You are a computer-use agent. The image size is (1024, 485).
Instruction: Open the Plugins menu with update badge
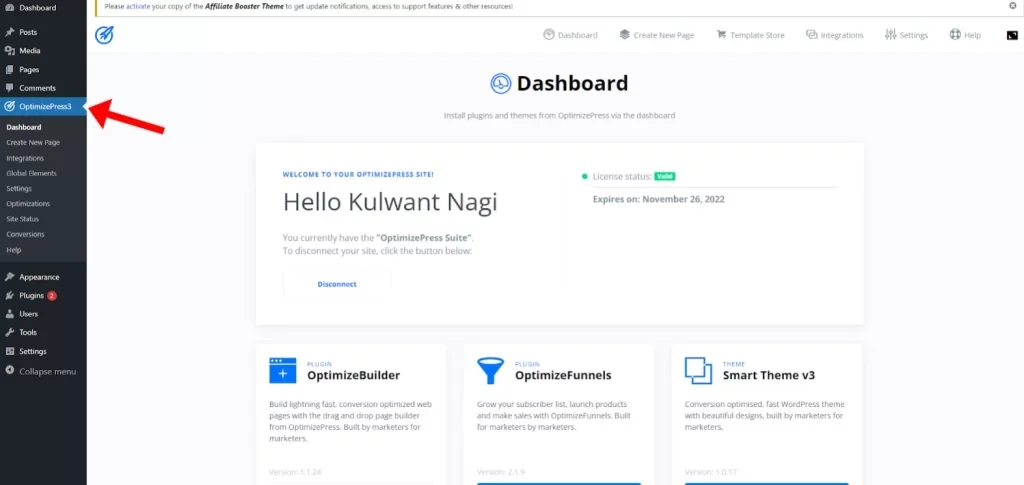point(32,296)
